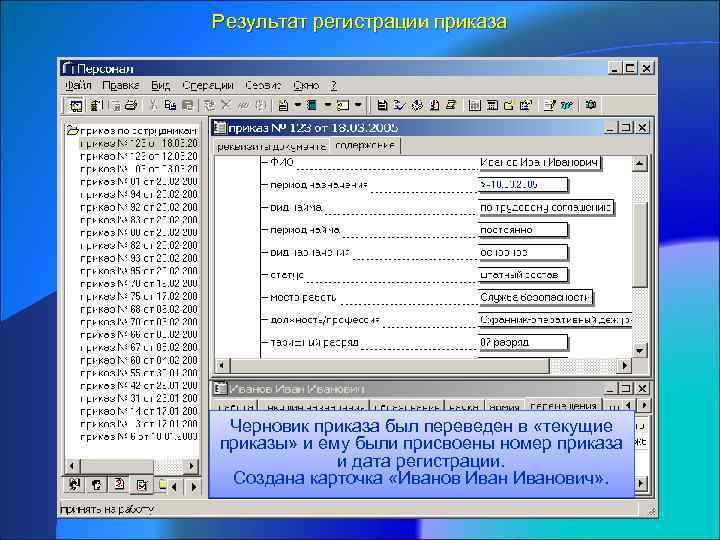This screenshot has height=540, width=720.
Task: Click the copy icon next to scissors
Action: coord(170,105)
